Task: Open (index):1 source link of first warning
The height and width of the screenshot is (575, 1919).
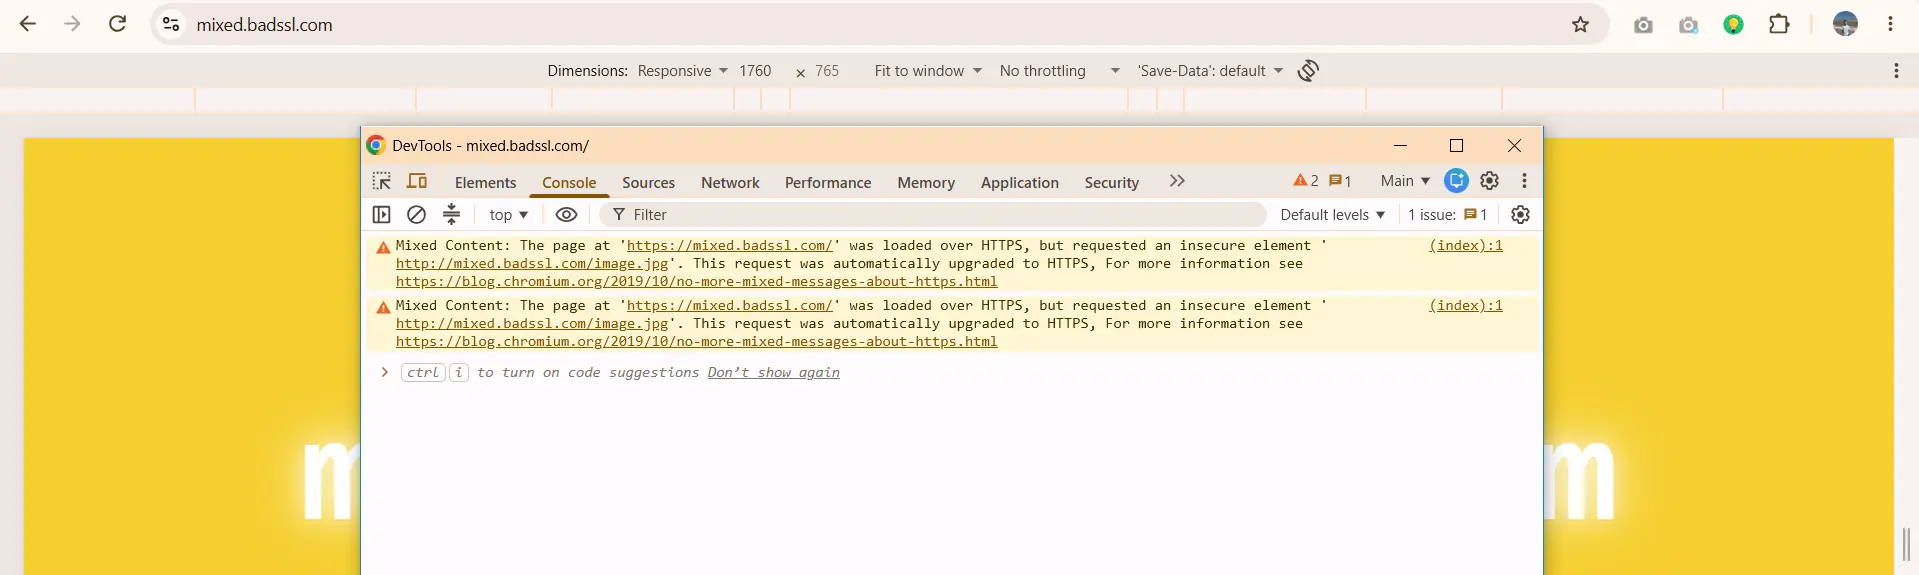Action: [x=1466, y=245]
